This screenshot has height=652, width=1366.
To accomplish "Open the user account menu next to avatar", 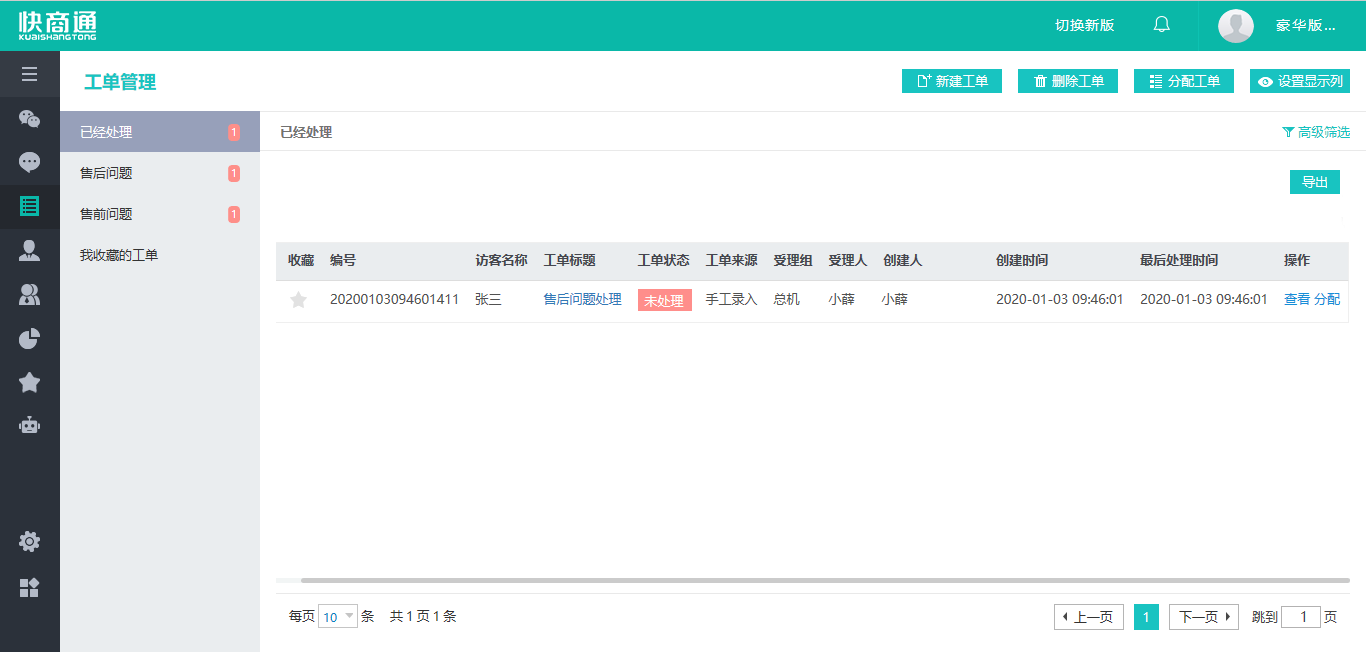I will point(1305,26).
